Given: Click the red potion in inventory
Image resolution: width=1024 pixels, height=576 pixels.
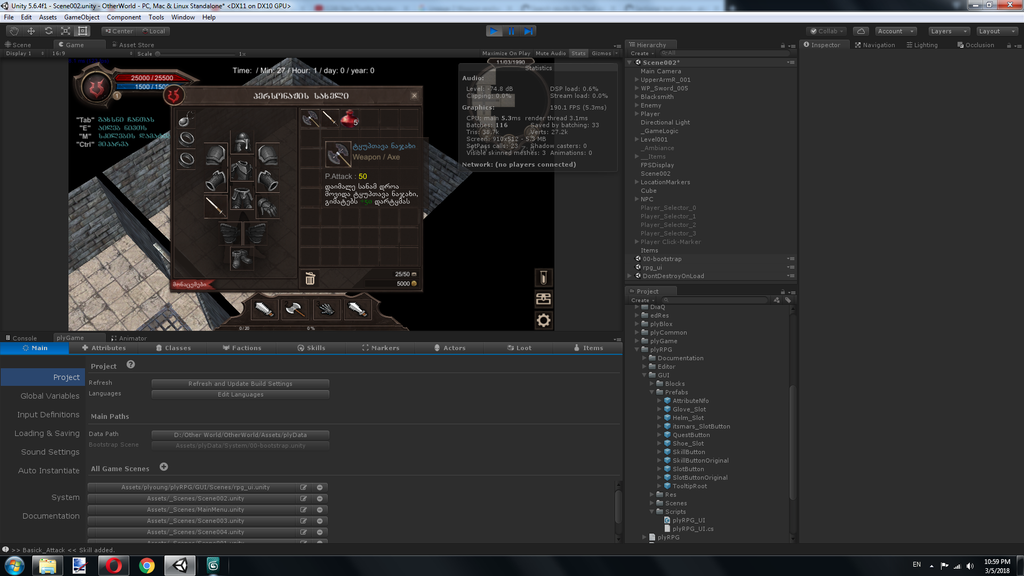Looking at the screenshot, I should pyautogui.click(x=349, y=118).
